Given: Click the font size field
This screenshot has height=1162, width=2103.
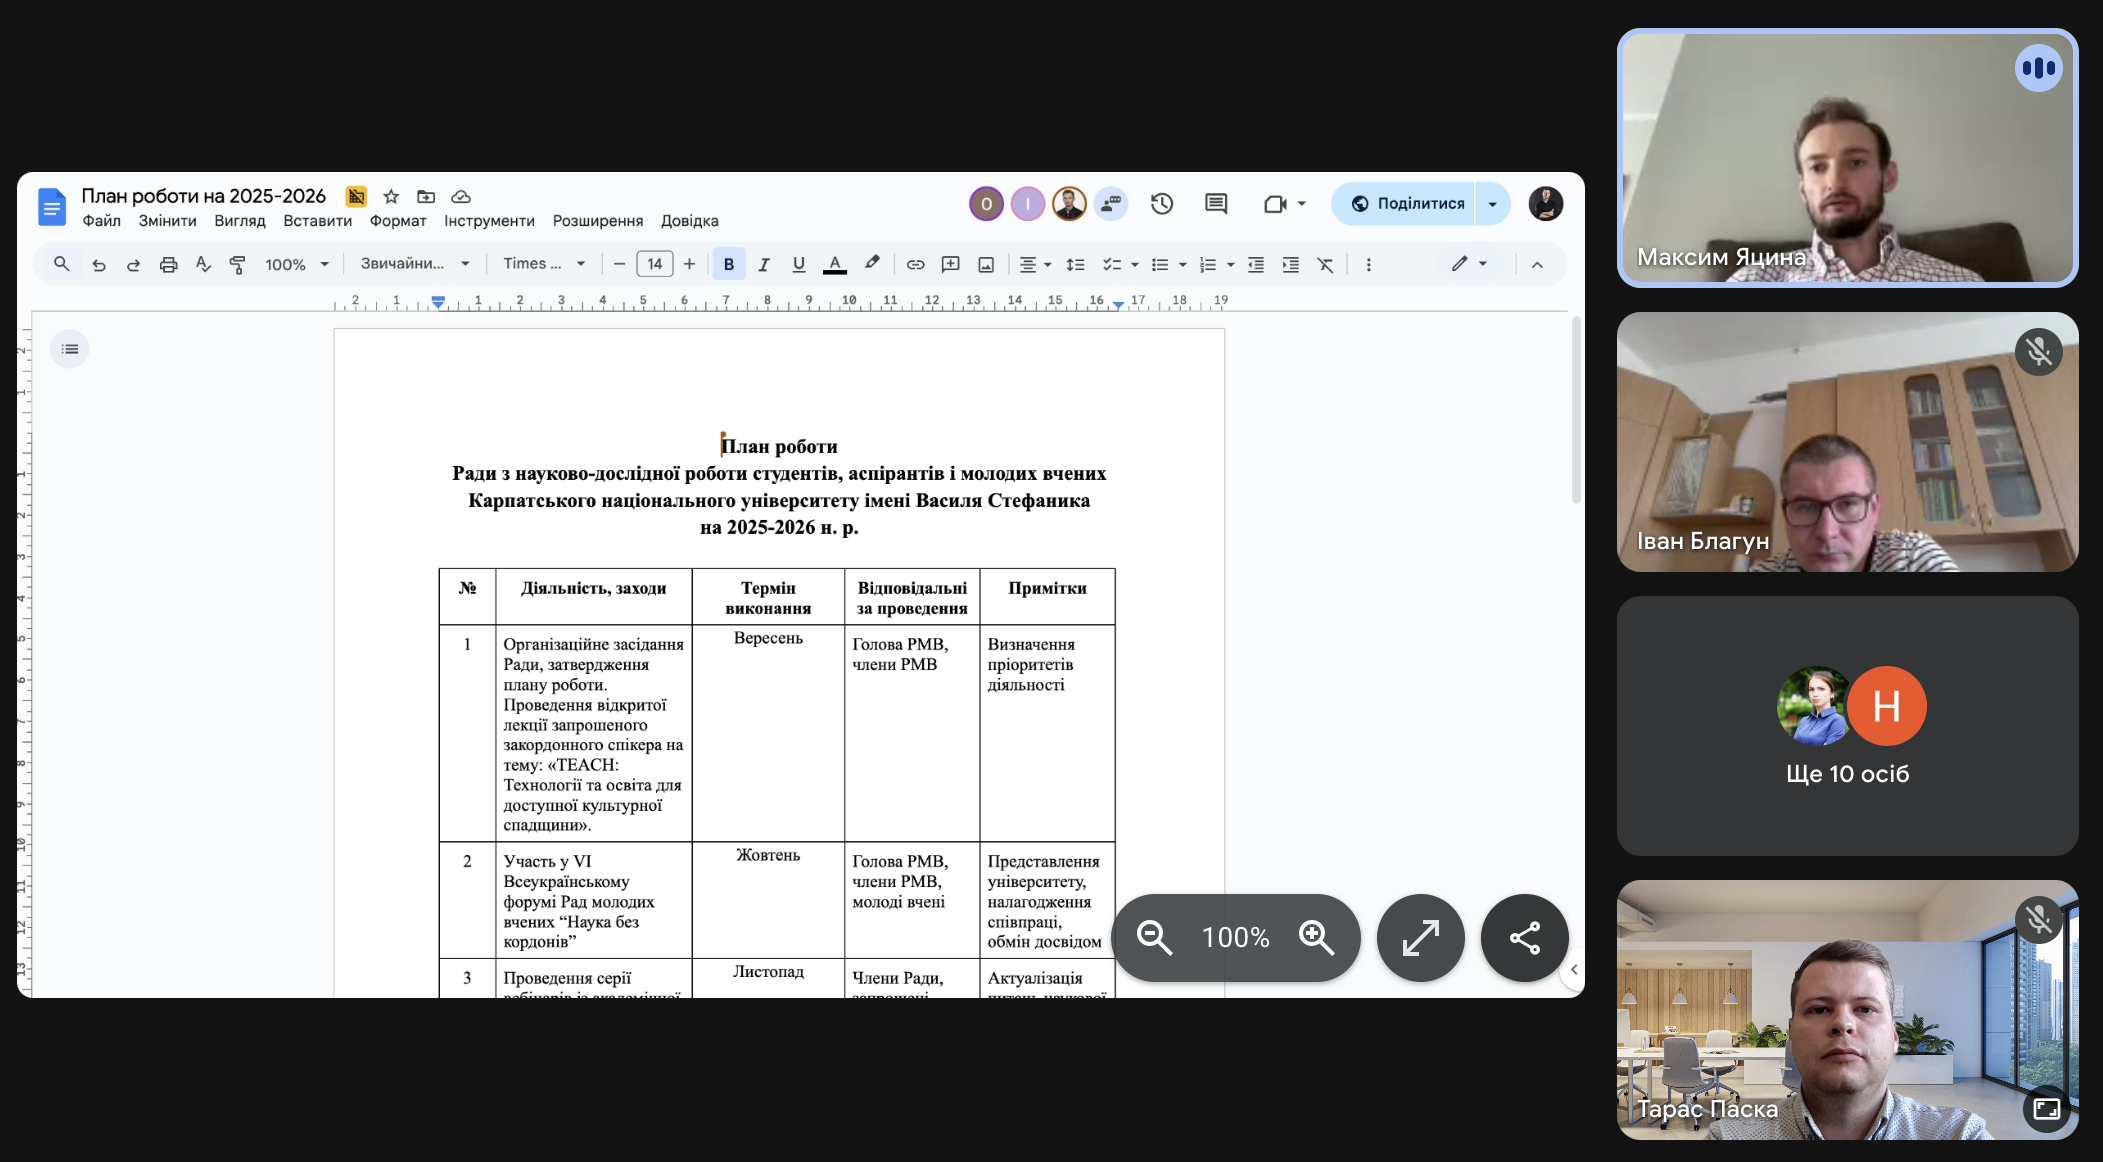Looking at the screenshot, I should 654,264.
